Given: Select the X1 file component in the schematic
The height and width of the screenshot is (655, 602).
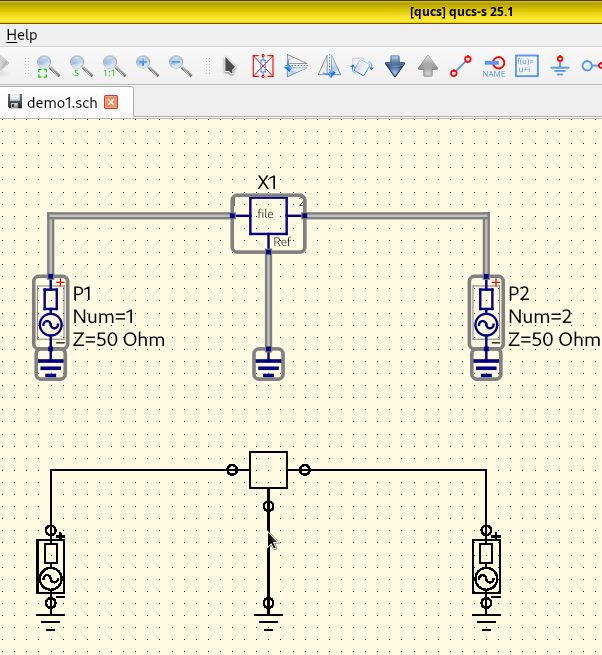Looking at the screenshot, I should [x=268, y=215].
